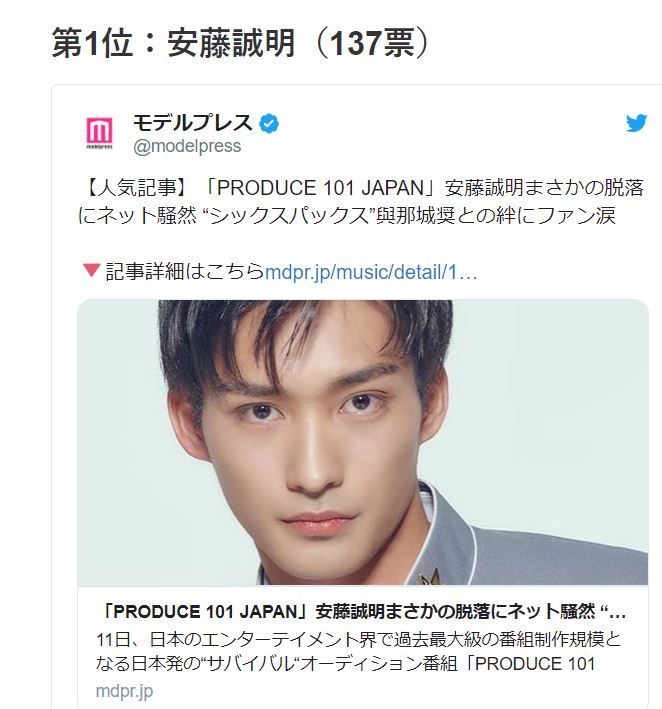Open the Twitter bird icon

pos(636,123)
